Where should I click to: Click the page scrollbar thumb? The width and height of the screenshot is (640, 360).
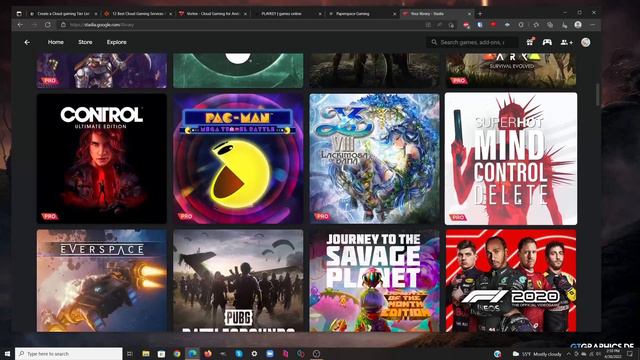[x=598, y=94]
